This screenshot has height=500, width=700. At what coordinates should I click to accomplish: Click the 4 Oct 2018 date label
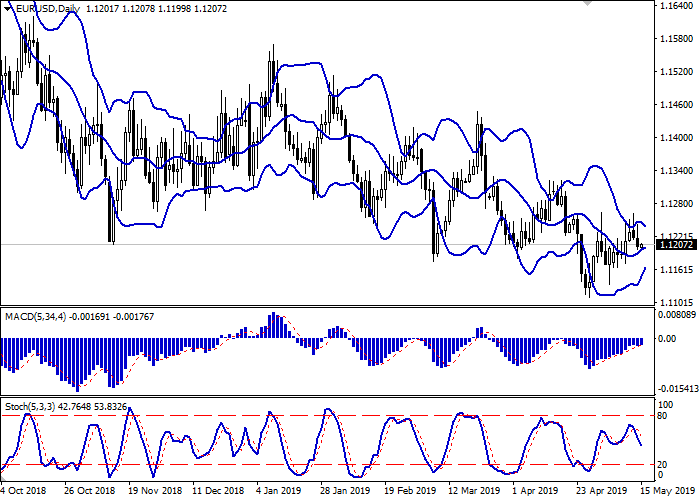24,491
